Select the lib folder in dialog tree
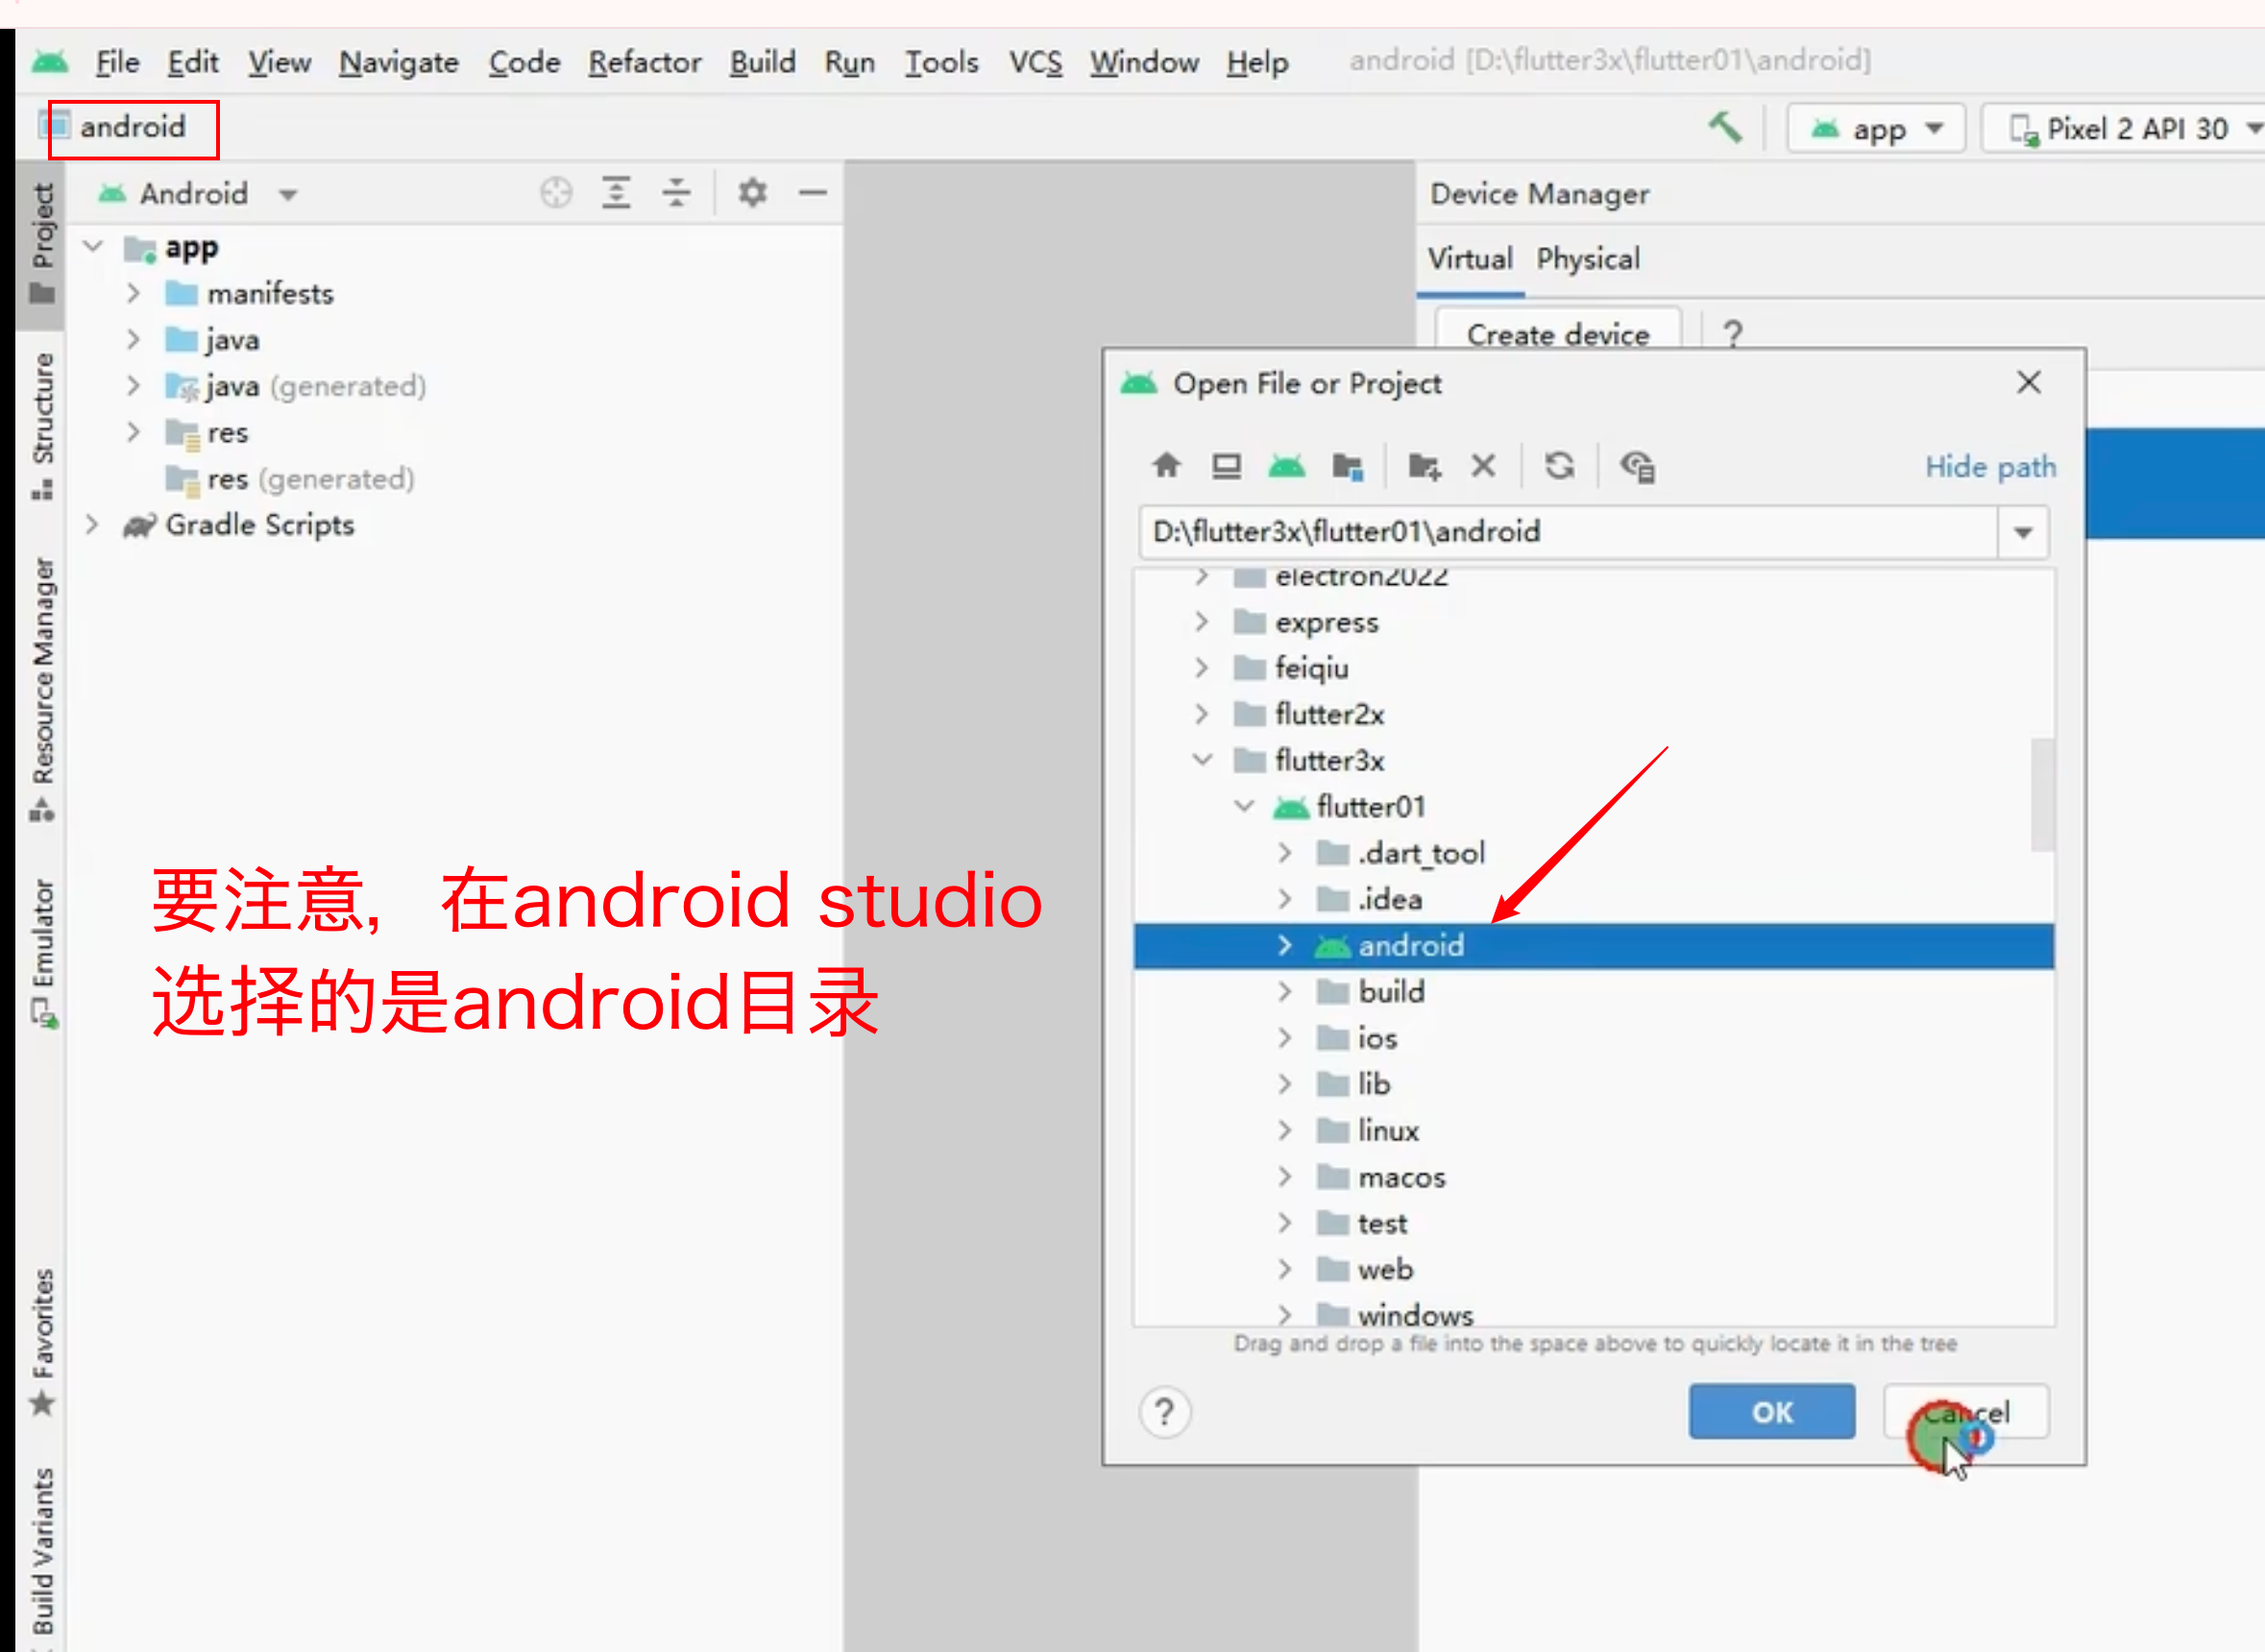Image resolution: width=2265 pixels, height=1652 pixels. click(1374, 1084)
